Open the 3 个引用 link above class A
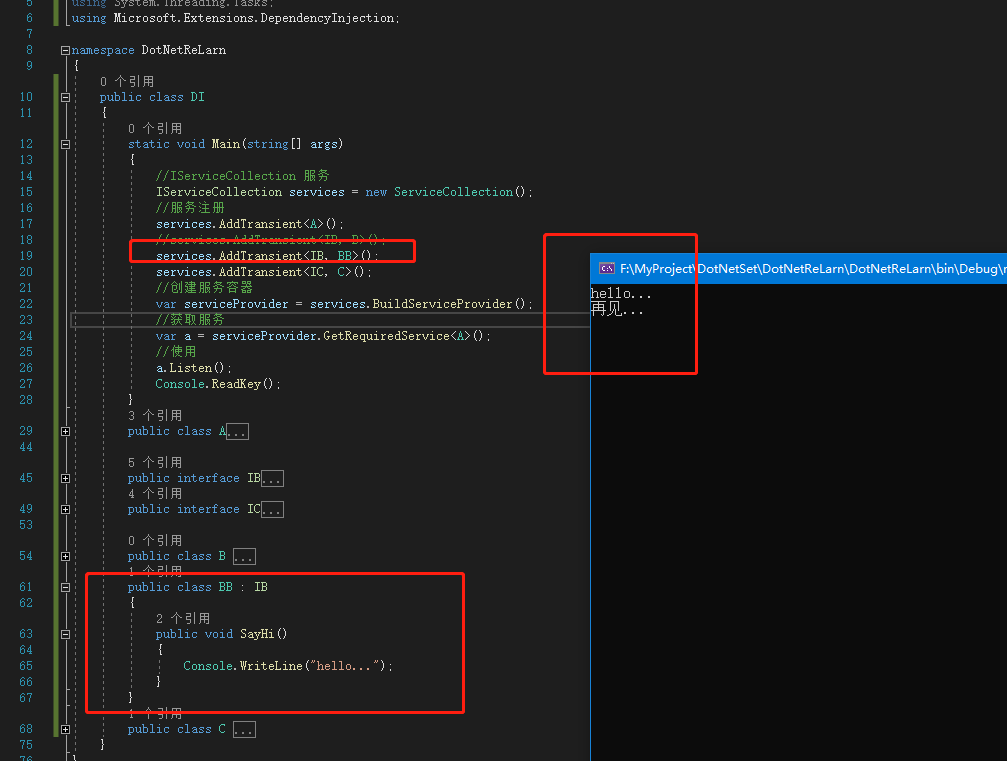This screenshot has width=1007, height=761. tap(155, 415)
